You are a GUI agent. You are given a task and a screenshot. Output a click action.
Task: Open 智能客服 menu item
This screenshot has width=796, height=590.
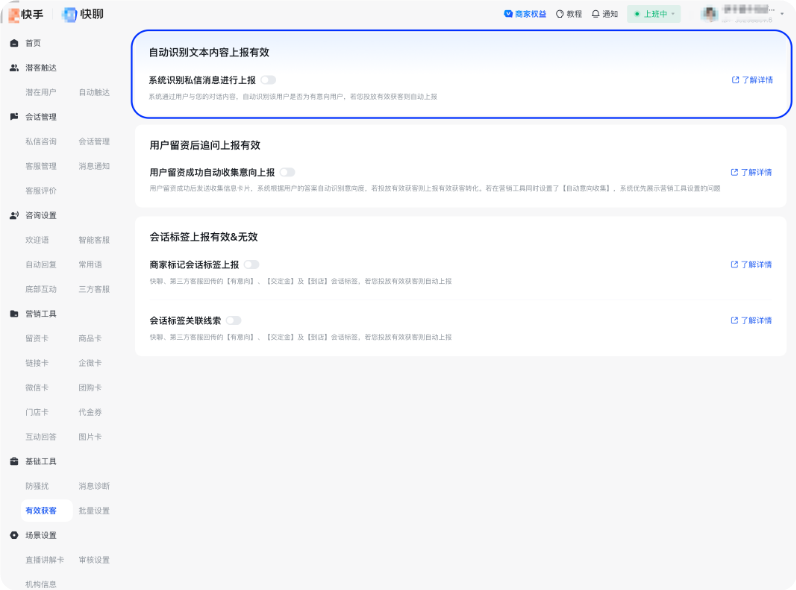94,241
